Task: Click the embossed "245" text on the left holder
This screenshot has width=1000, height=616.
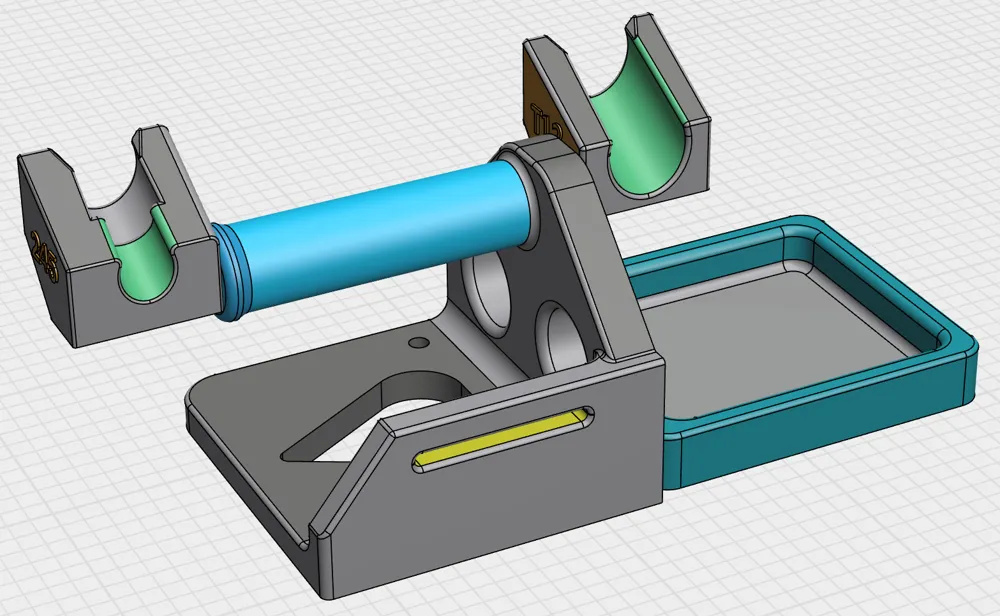Action: click(45, 258)
